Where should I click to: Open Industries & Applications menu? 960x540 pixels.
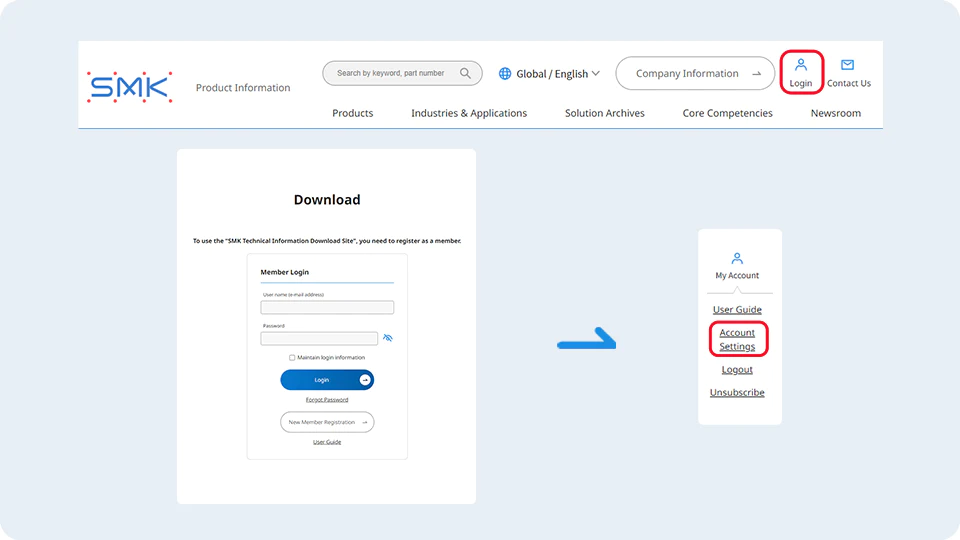(469, 113)
